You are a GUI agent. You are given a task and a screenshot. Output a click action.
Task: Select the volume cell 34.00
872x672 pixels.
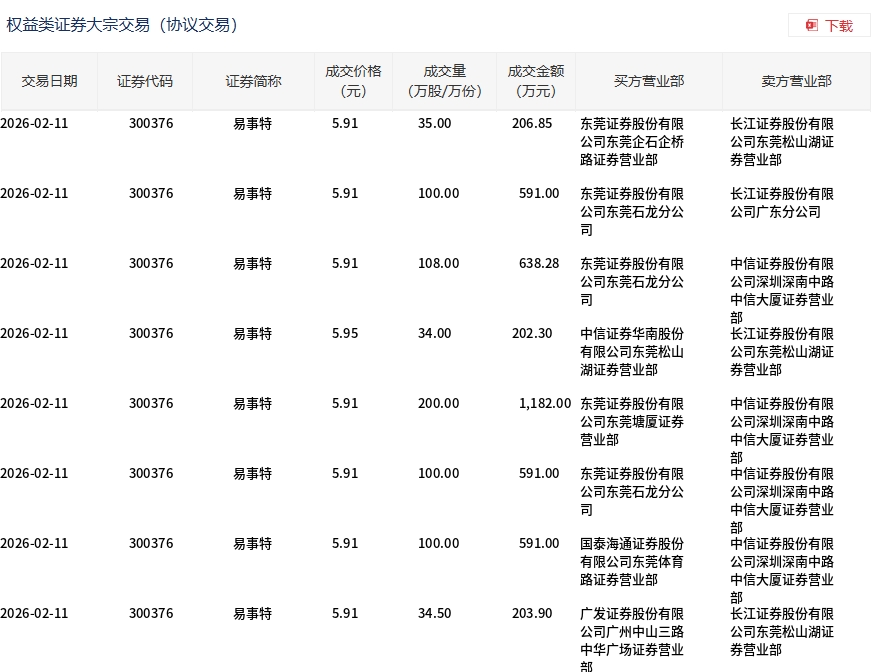(434, 334)
